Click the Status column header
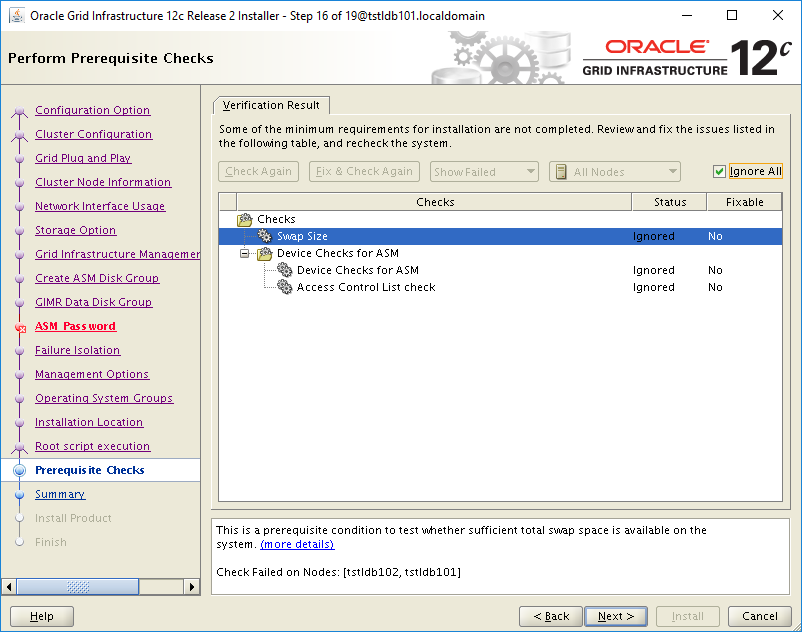The image size is (802, 632). click(x=670, y=202)
